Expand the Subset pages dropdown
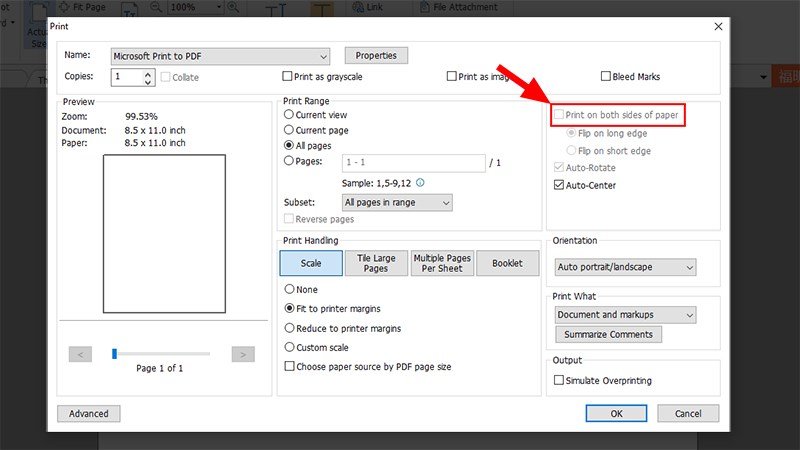Image resolution: width=800 pixels, height=450 pixels. [396, 202]
